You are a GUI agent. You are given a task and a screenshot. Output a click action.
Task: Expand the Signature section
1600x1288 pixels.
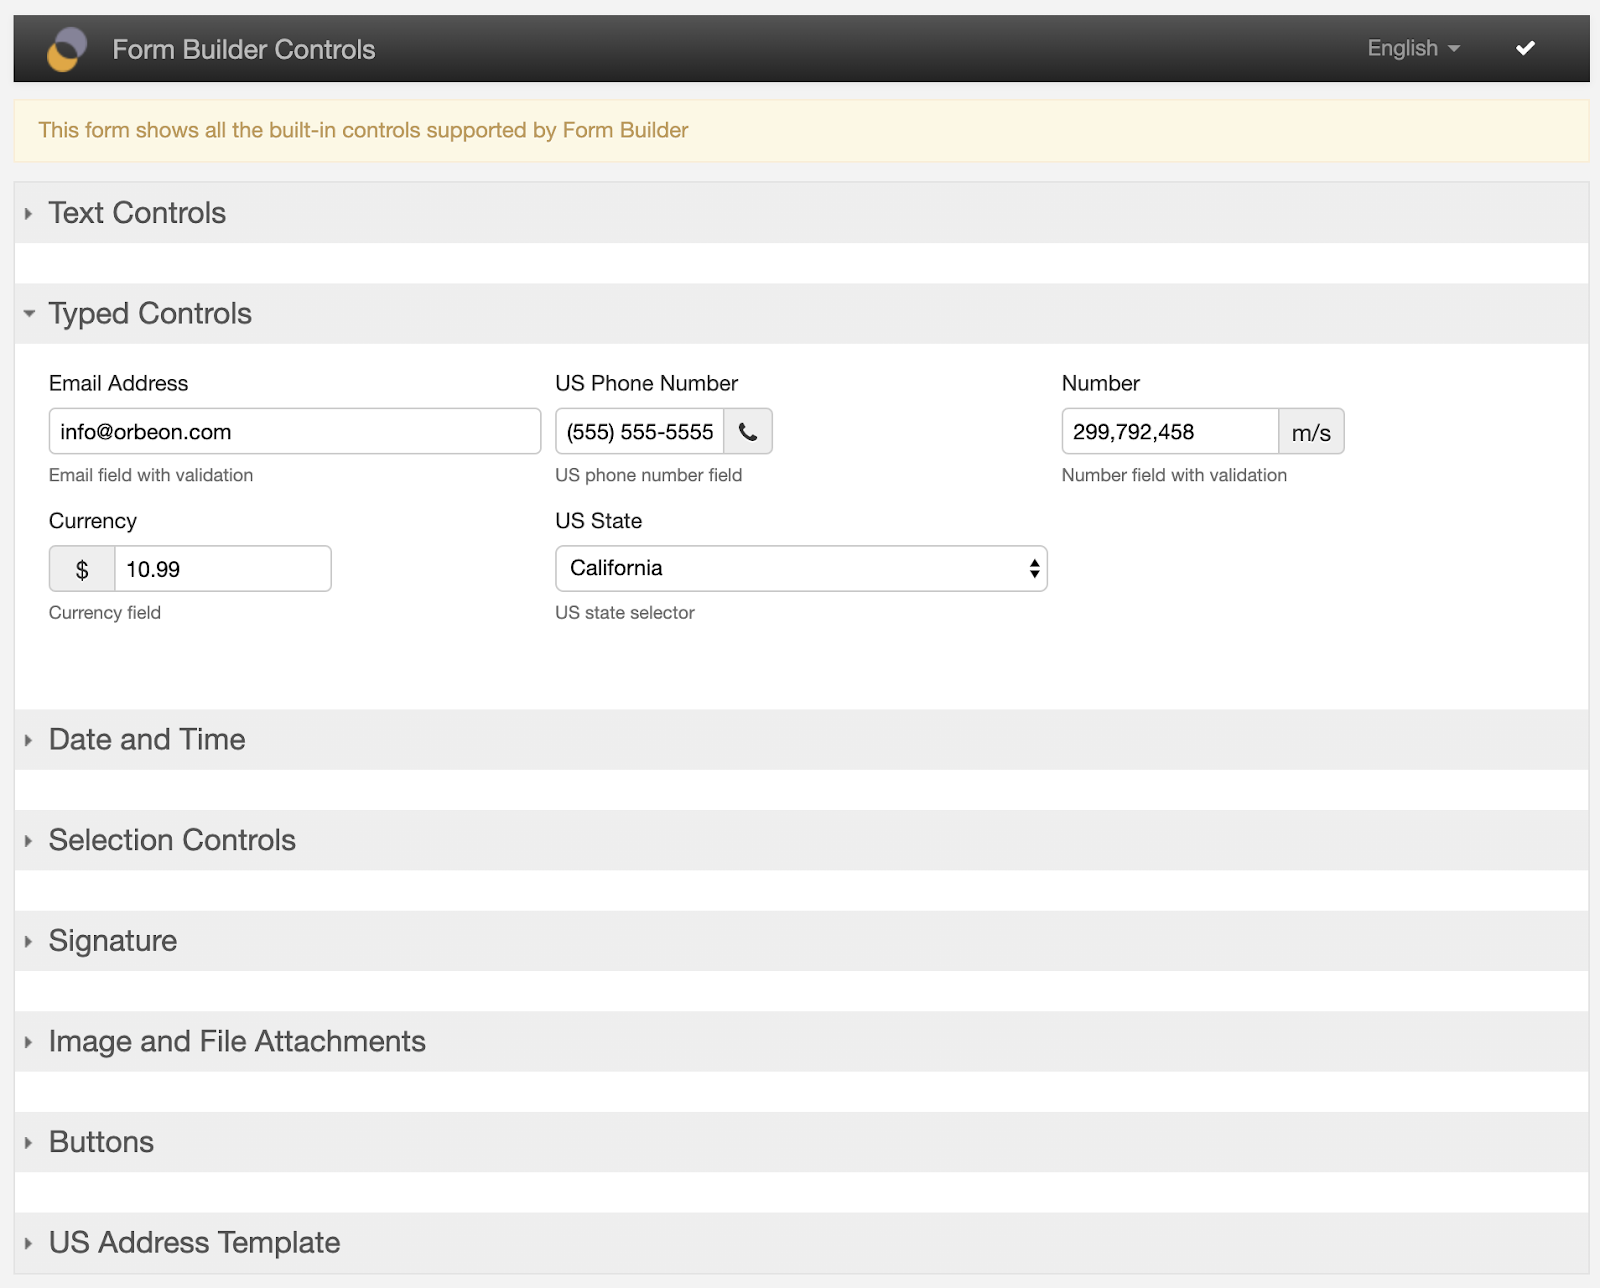(113, 941)
